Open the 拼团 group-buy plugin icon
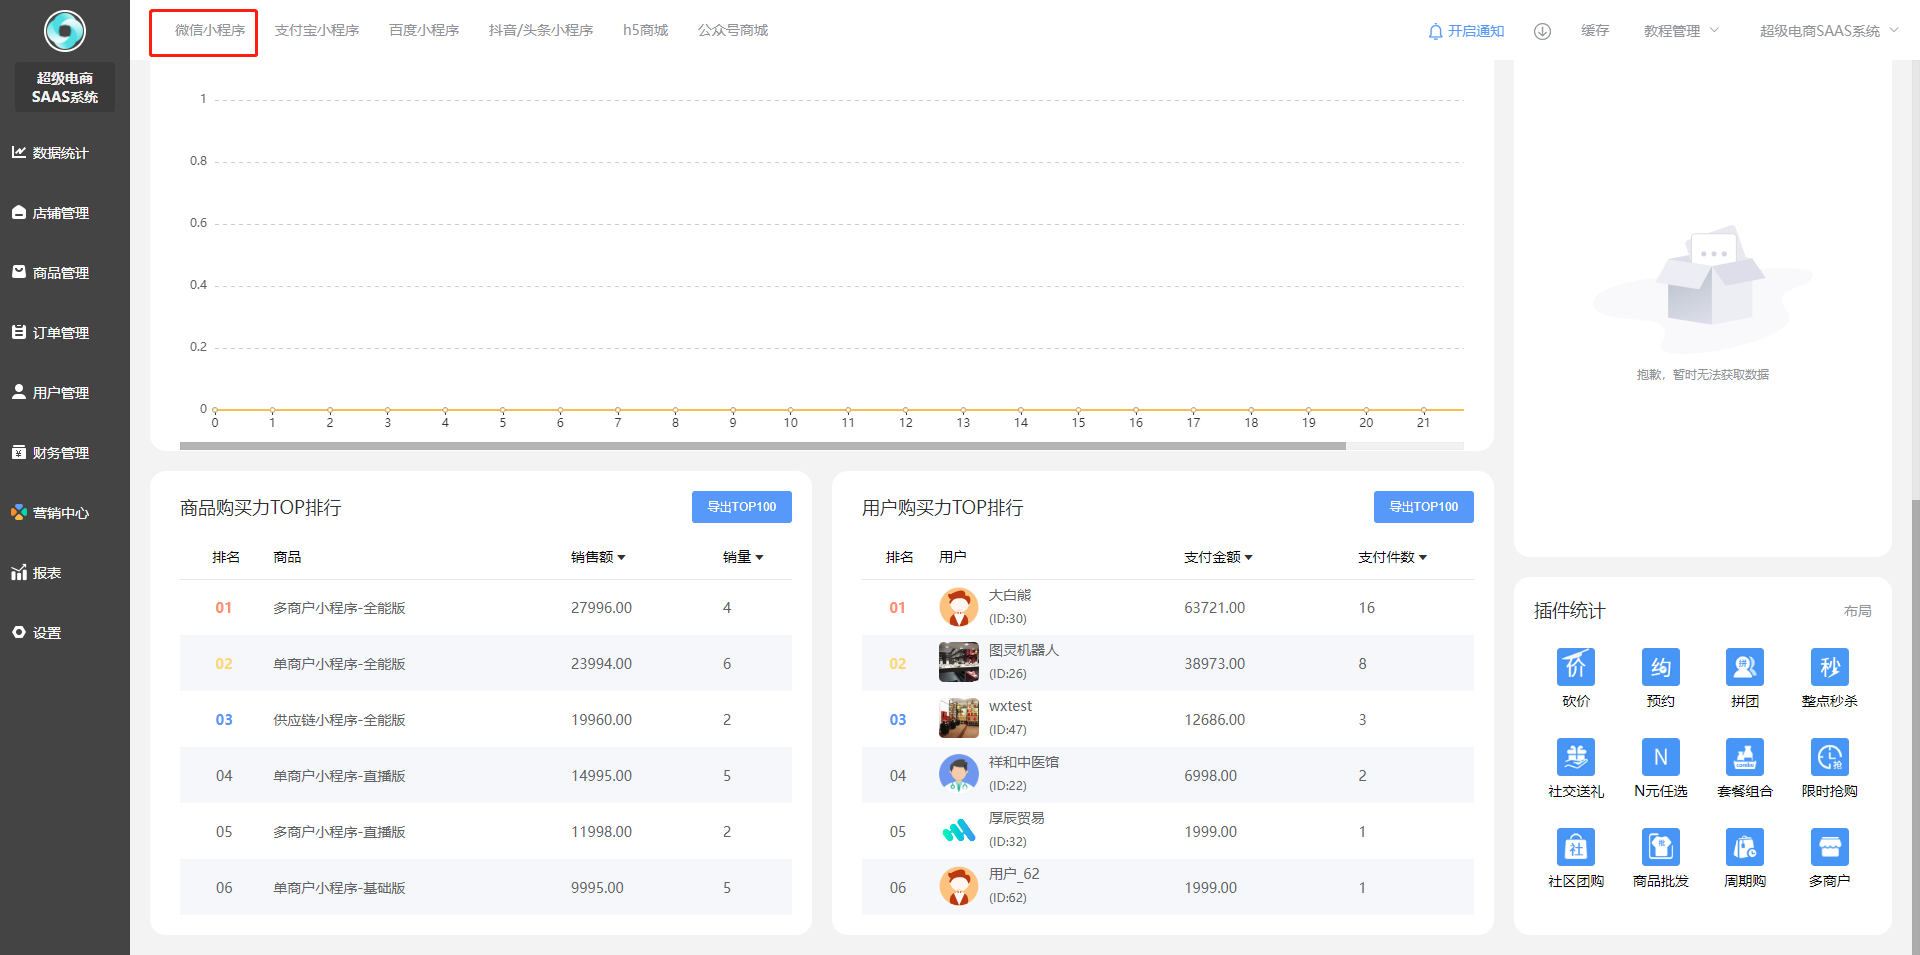 [1744, 668]
